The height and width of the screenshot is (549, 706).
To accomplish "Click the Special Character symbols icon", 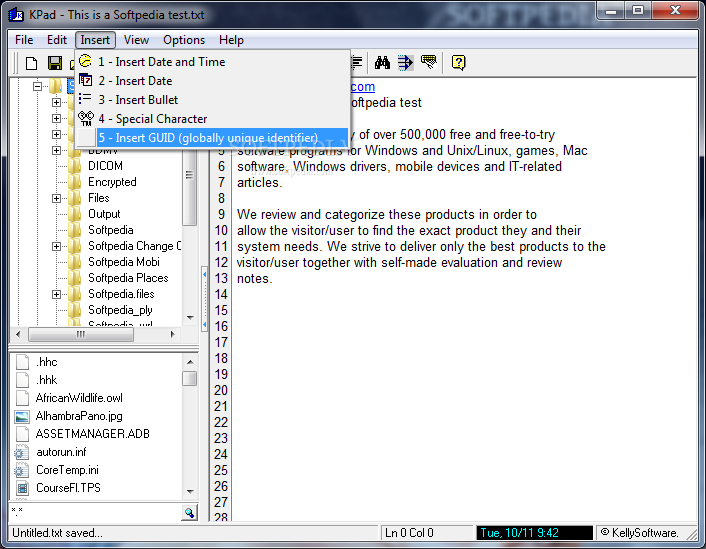I will 86,118.
